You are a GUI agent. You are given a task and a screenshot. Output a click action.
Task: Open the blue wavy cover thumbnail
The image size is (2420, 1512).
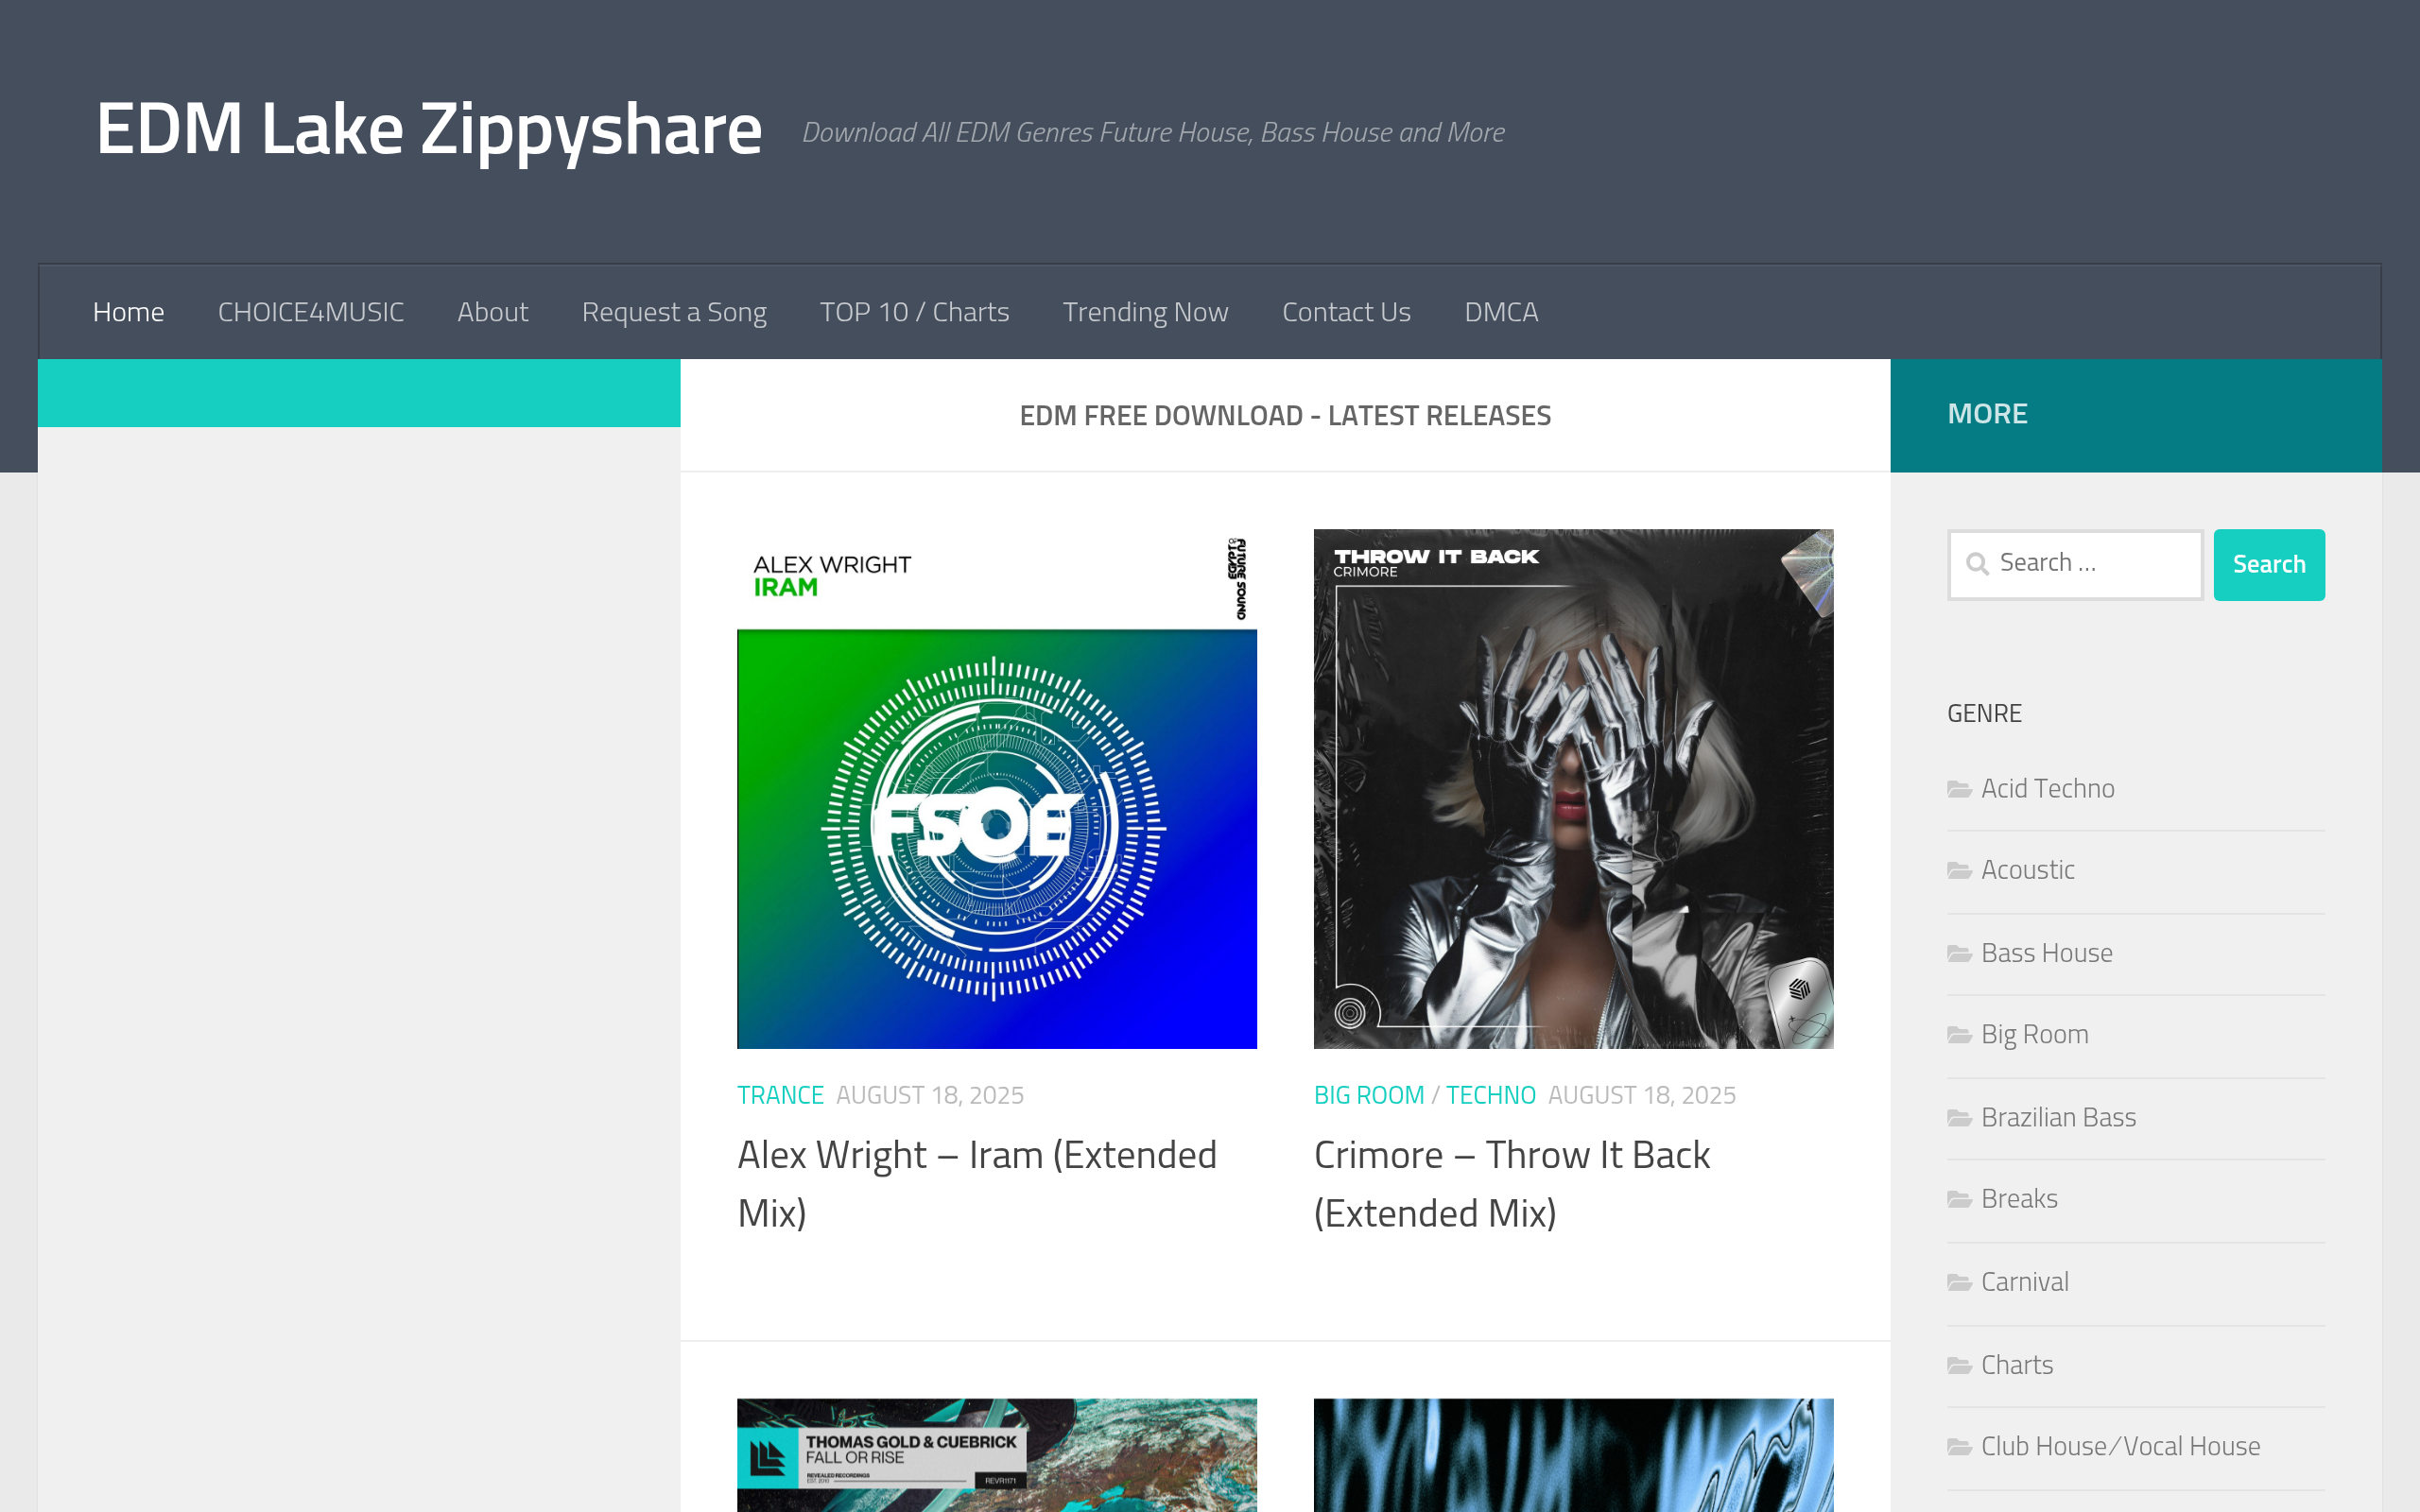1573,1455
